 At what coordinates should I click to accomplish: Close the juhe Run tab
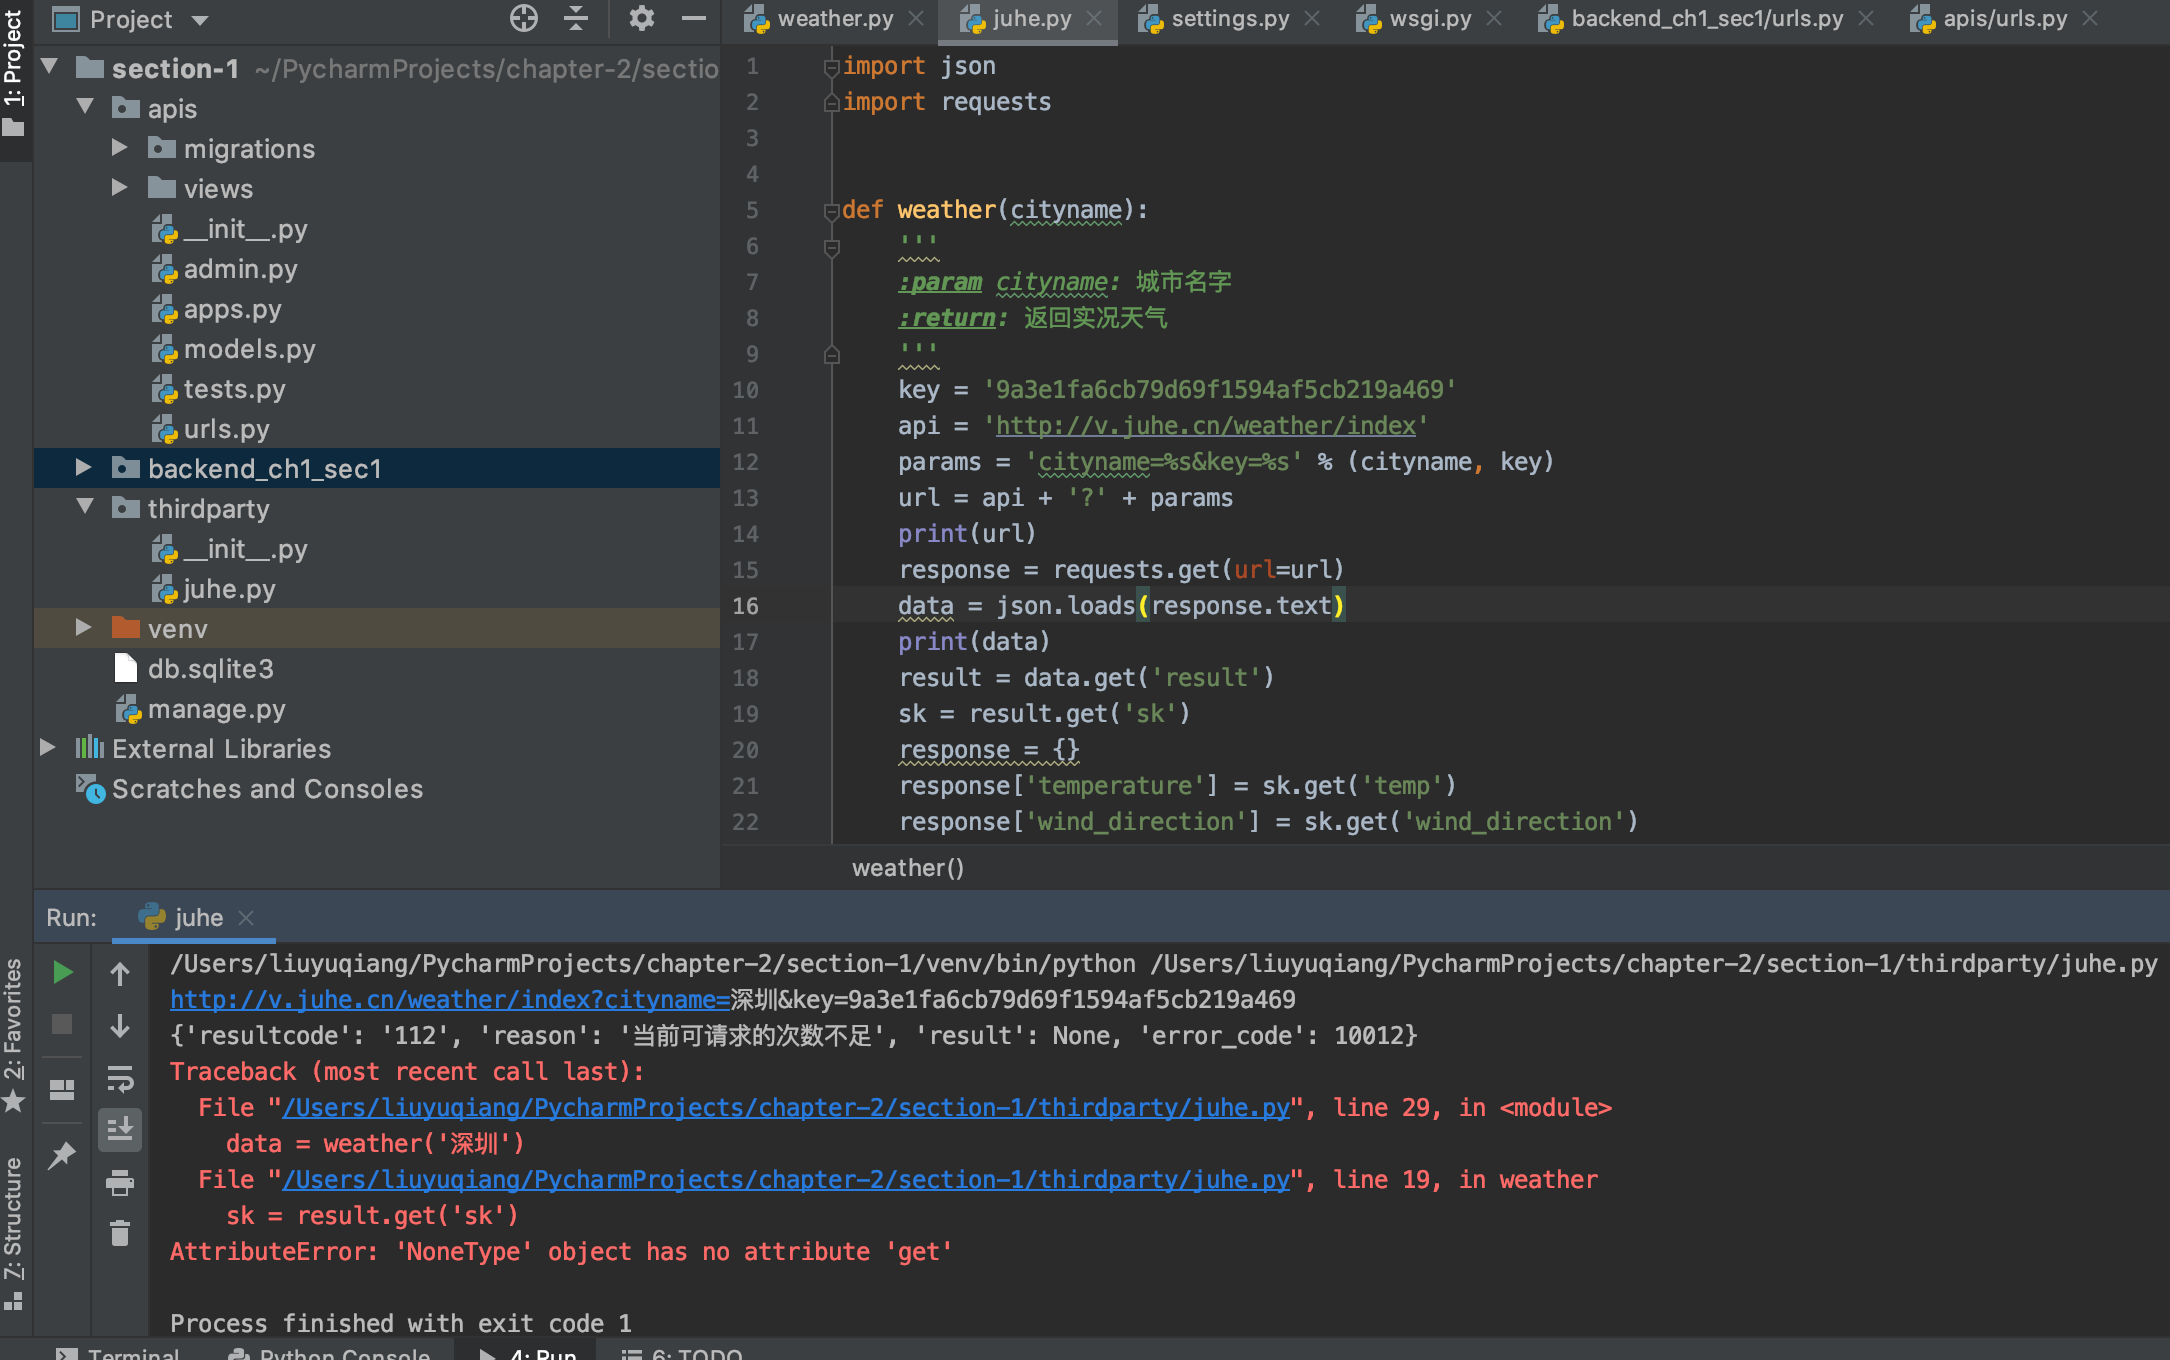coord(247,917)
